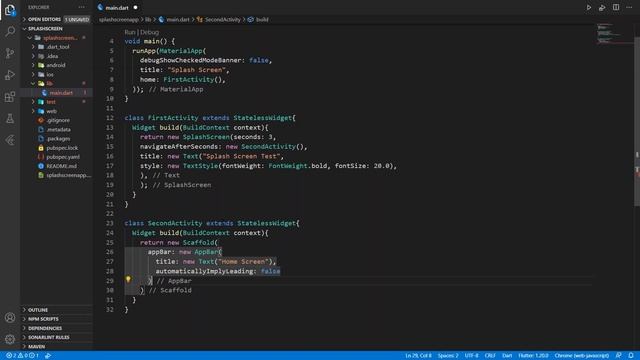The width and height of the screenshot is (640, 360).
Task: Open the Extensions view
Action: pos(10,97)
